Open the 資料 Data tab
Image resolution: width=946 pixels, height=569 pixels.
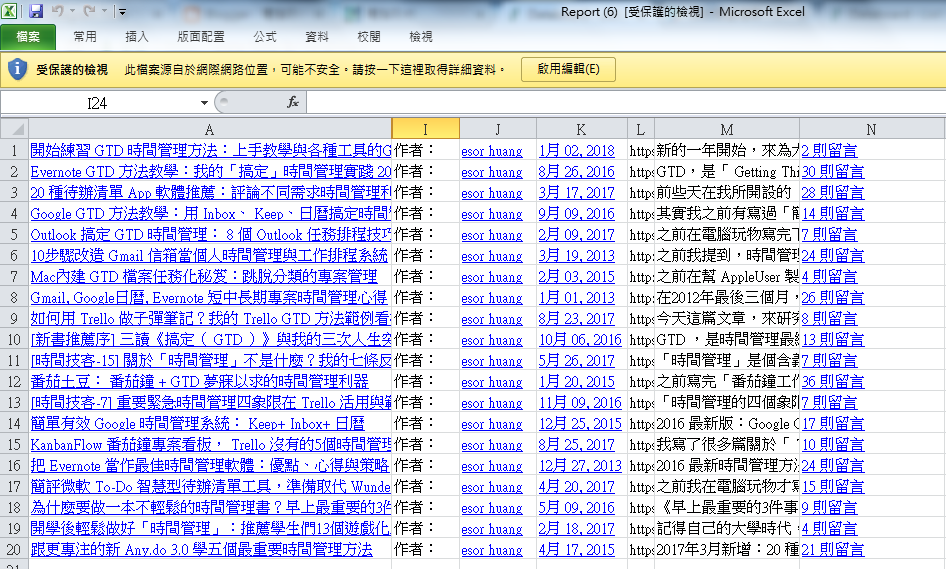pos(316,37)
